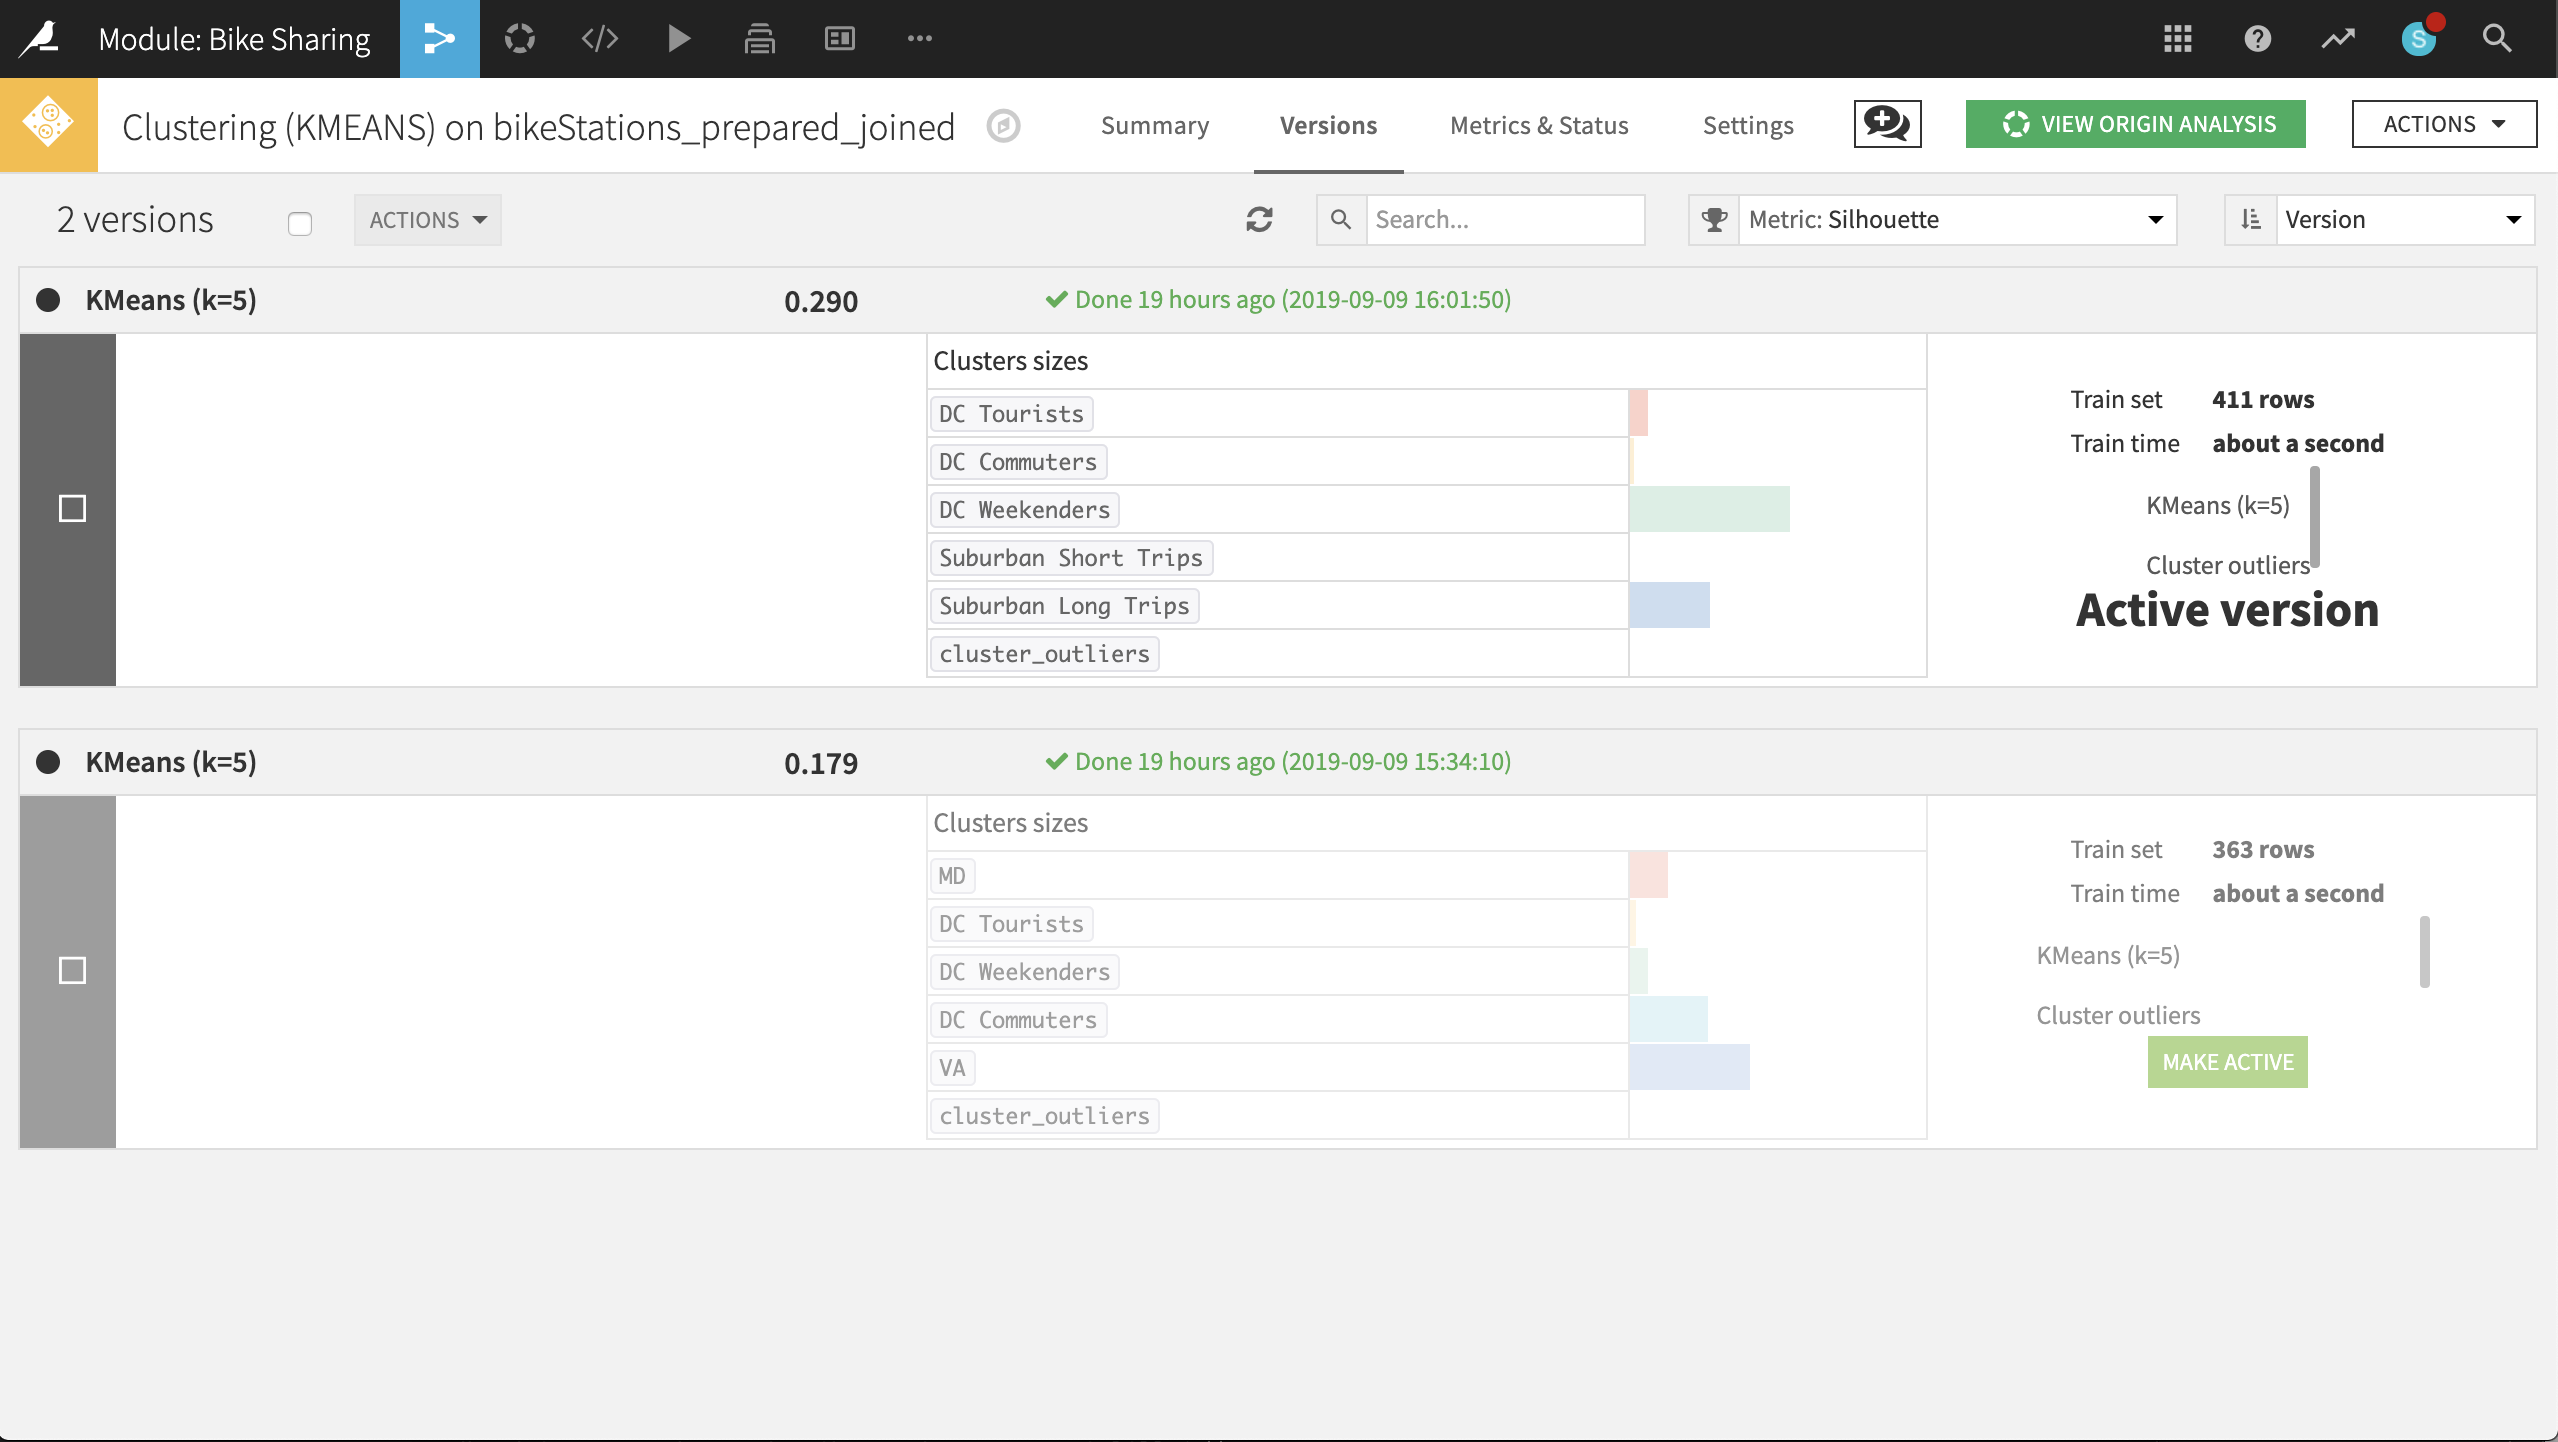Click the MAKE ACTIVE button
The width and height of the screenshot is (2558, 1442).
click(2228, 1061)
